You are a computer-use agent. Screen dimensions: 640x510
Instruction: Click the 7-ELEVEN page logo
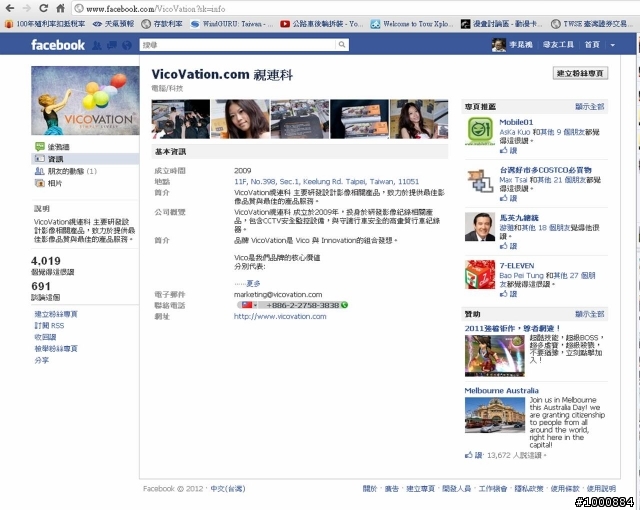coord(480,274)
